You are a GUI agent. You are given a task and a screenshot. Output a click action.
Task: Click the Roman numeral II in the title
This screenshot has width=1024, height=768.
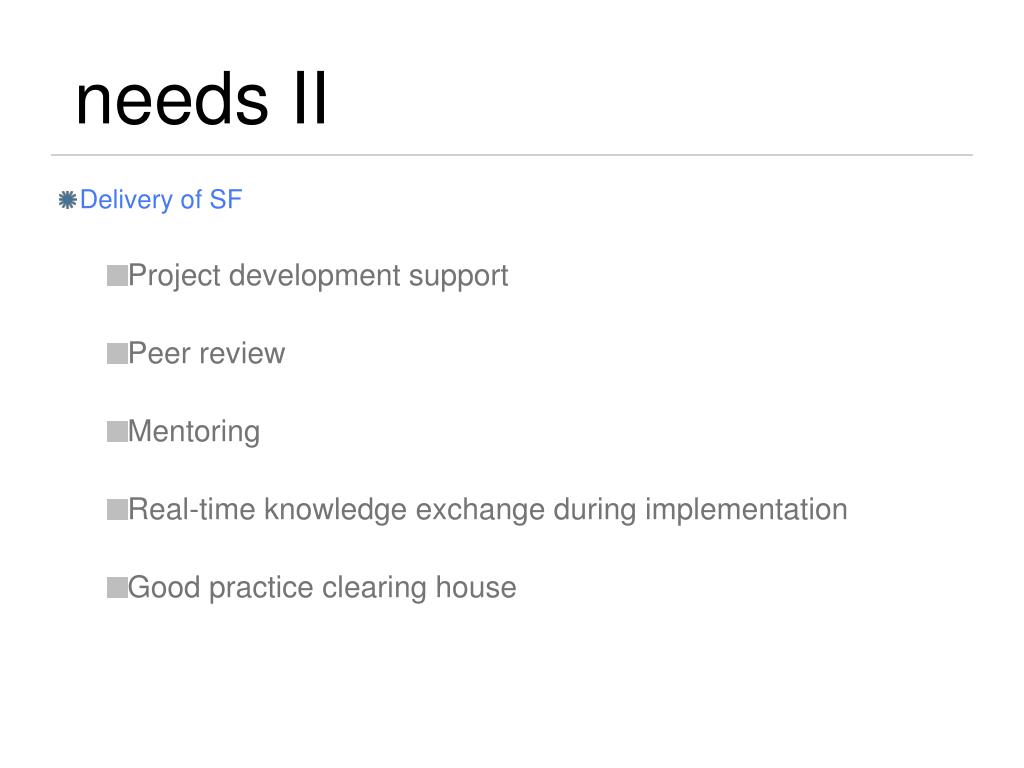310,98
